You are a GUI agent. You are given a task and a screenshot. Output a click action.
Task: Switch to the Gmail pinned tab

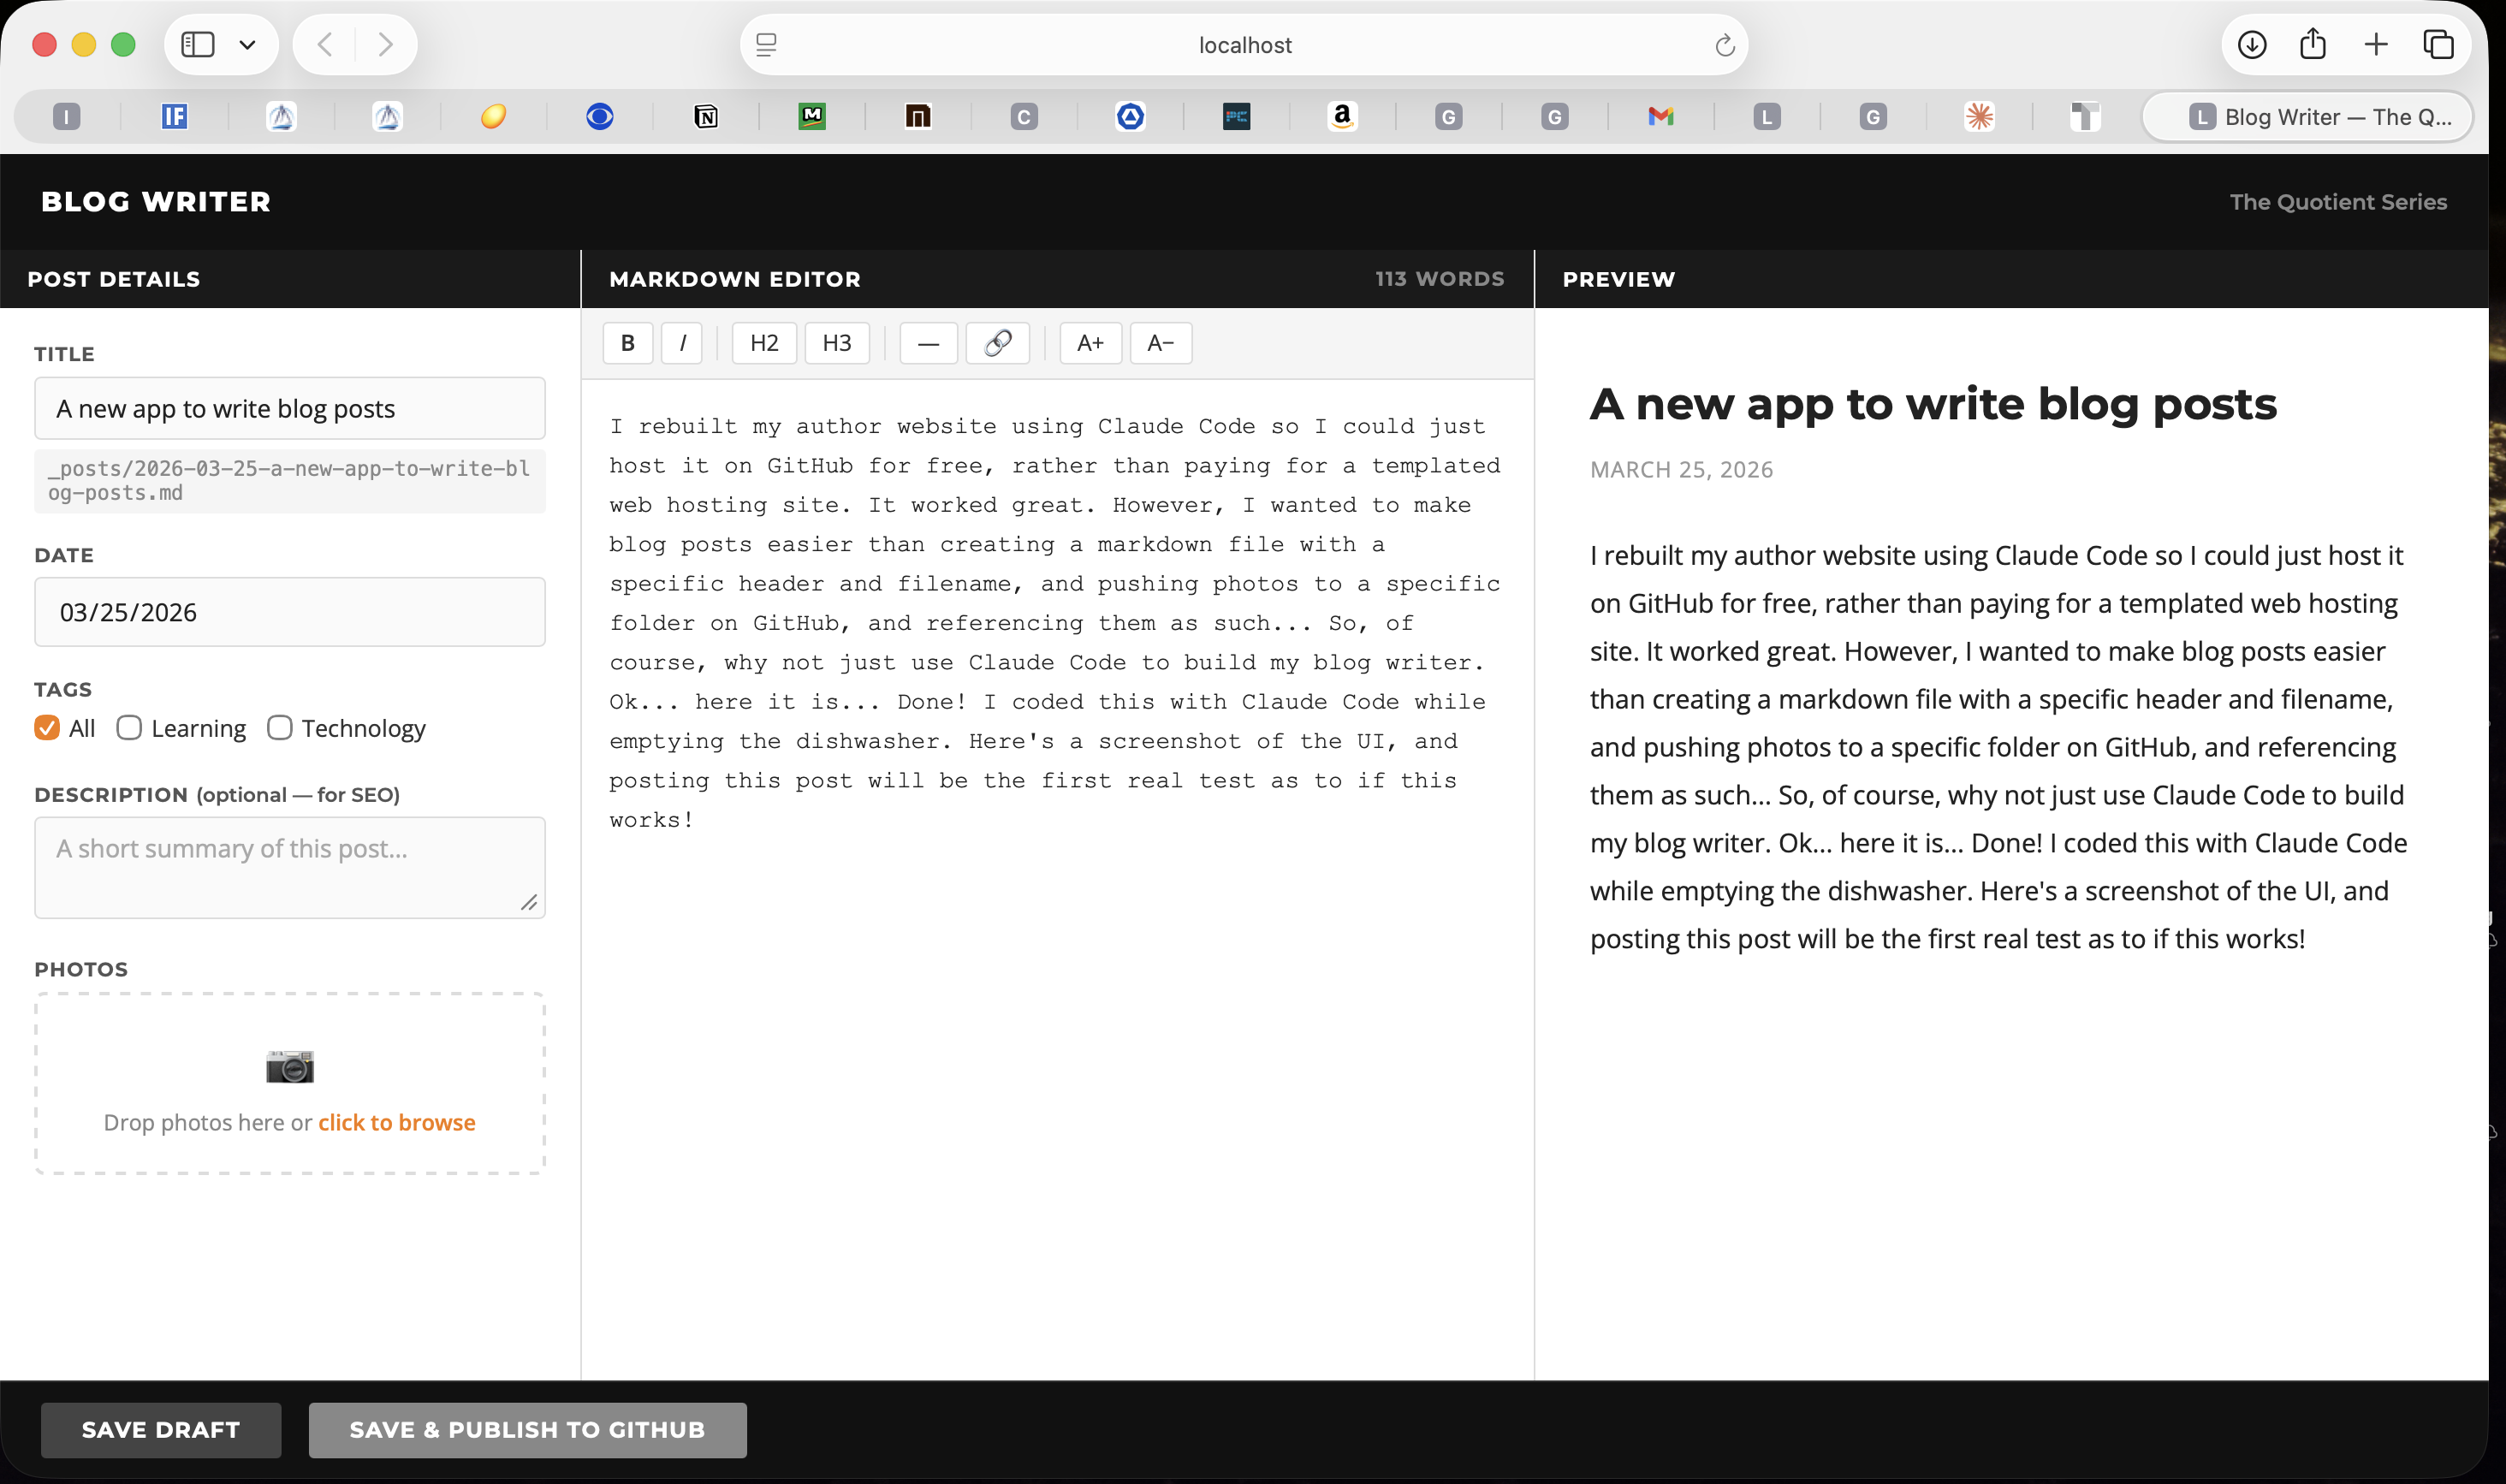click(1660, 117)
